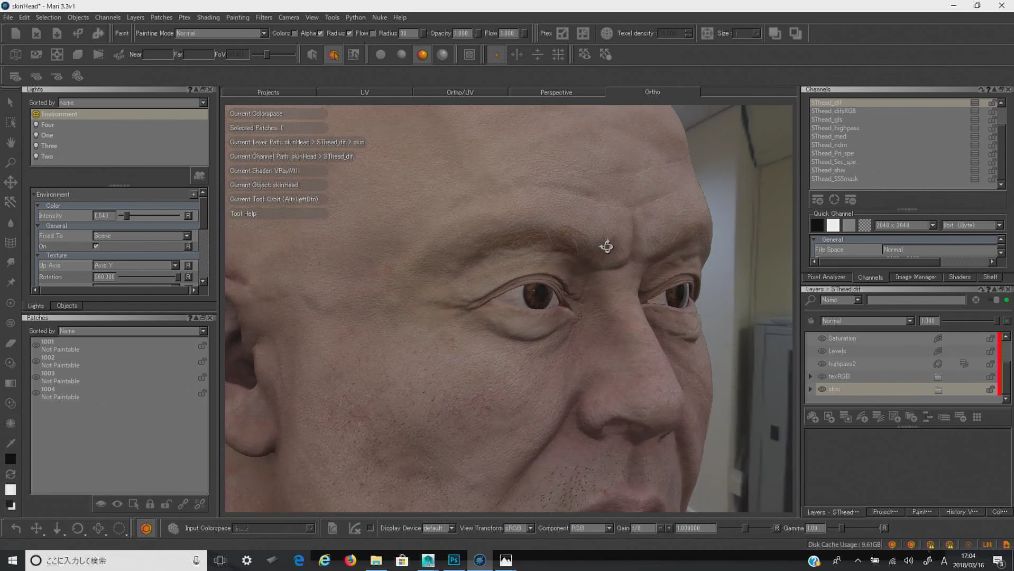Click the Environment Intensity slider
Image resolution: width=1014 pixels, height=571 pixels.
[x=149, y=215]
